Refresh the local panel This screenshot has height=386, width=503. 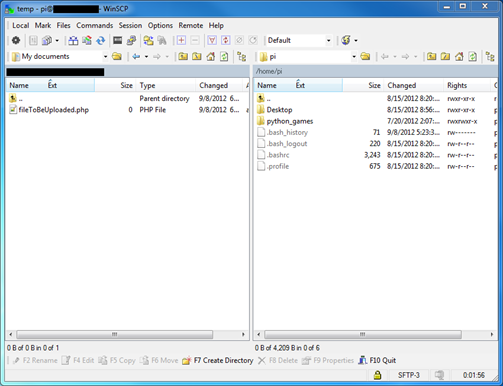click(224, 56)
